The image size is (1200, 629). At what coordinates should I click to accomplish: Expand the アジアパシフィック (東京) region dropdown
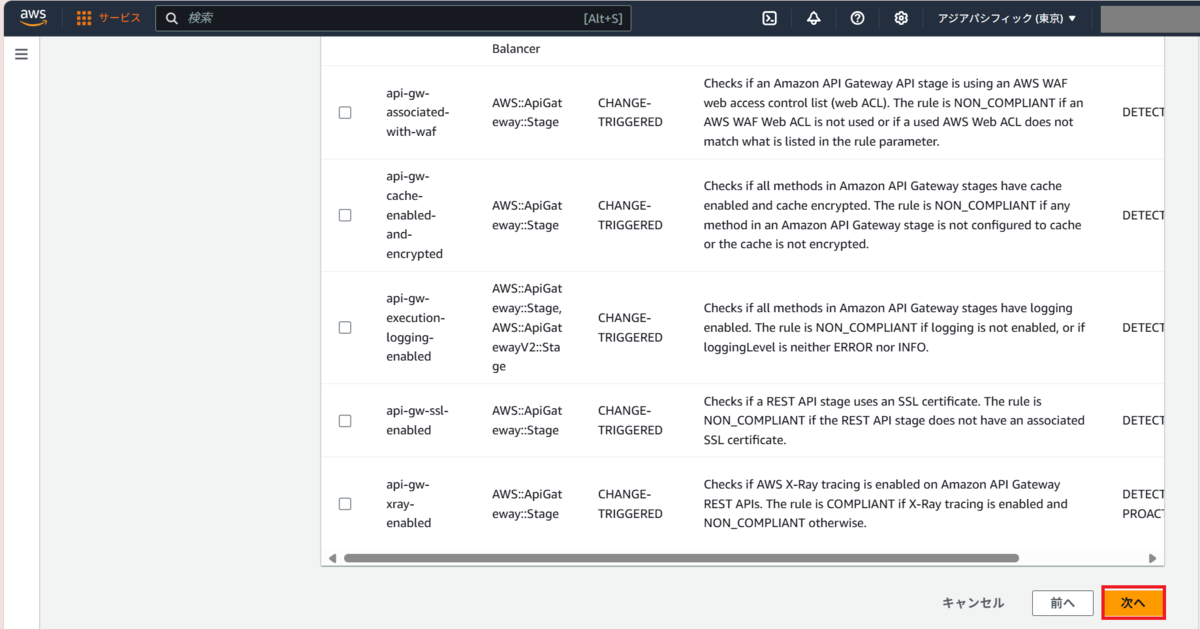1006,18
